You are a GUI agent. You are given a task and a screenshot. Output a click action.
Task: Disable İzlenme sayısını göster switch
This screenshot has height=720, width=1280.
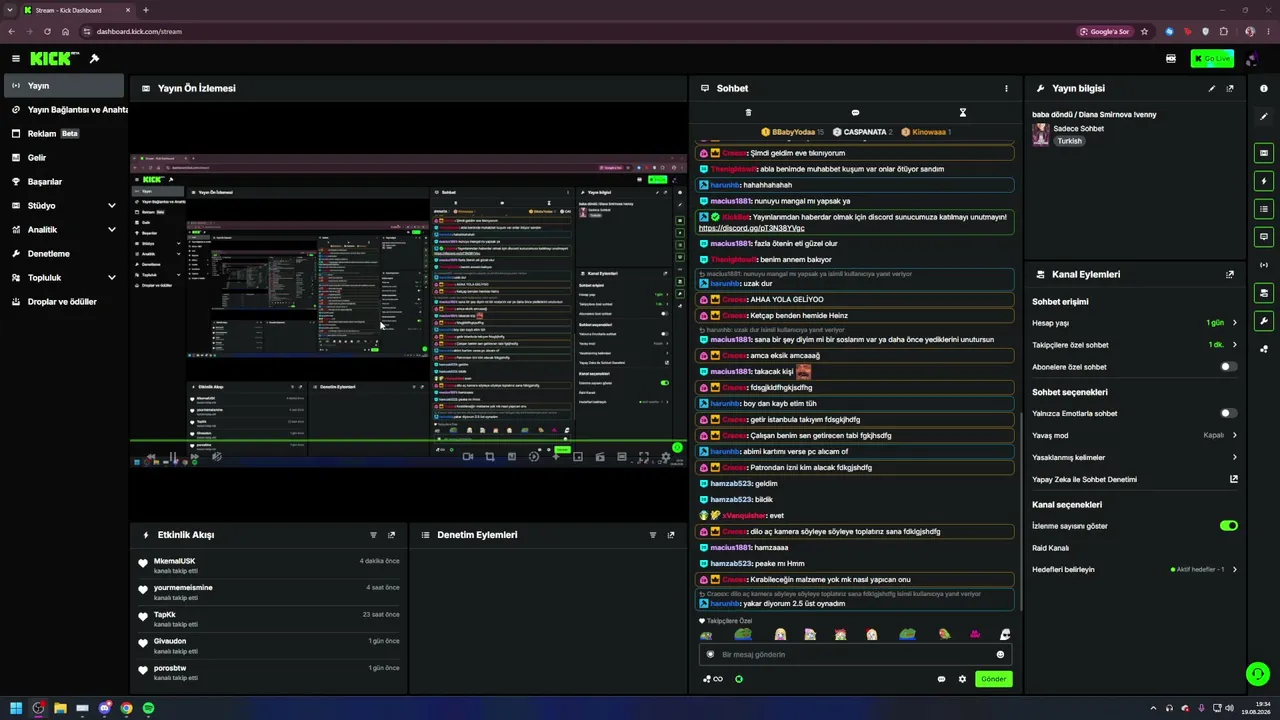coord(1229,526)
